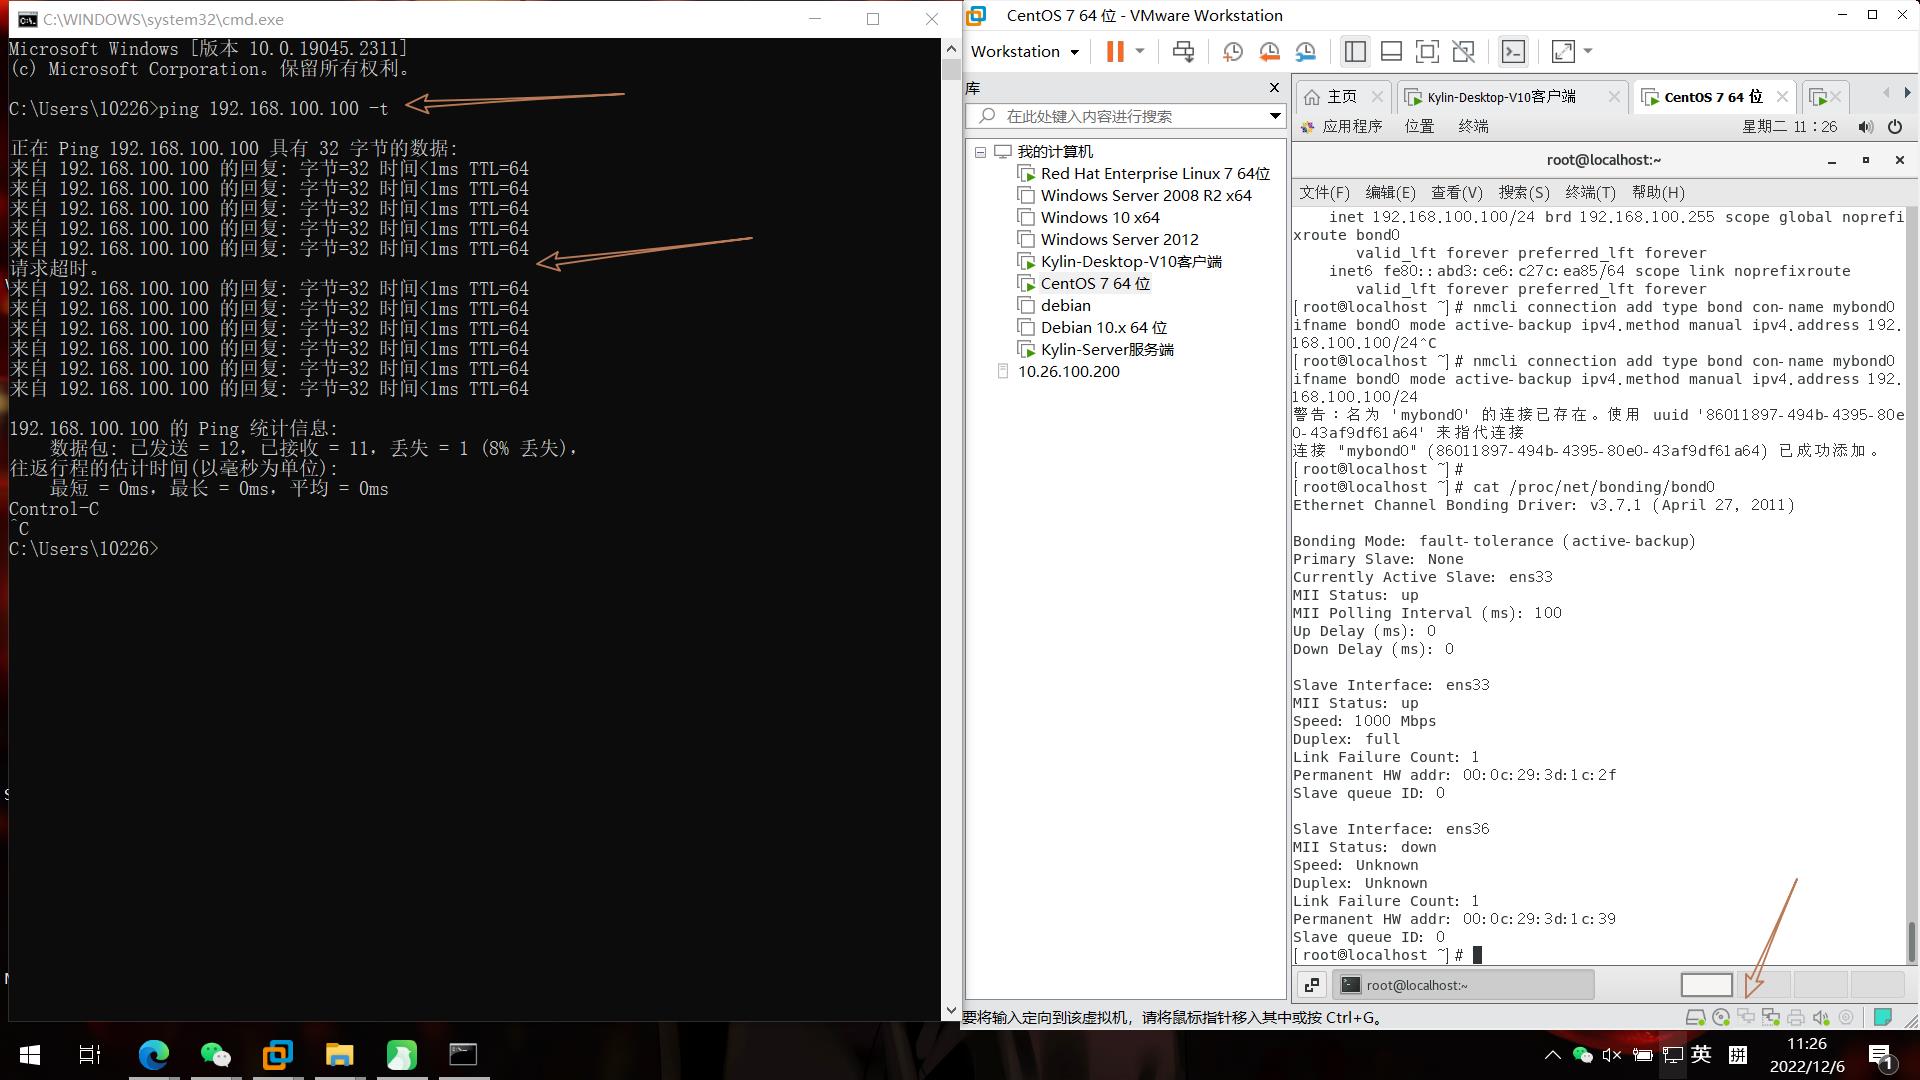Toggle the thumbnail bar view
This screenshot has height=1080, width=1920.
point(1391,52)
